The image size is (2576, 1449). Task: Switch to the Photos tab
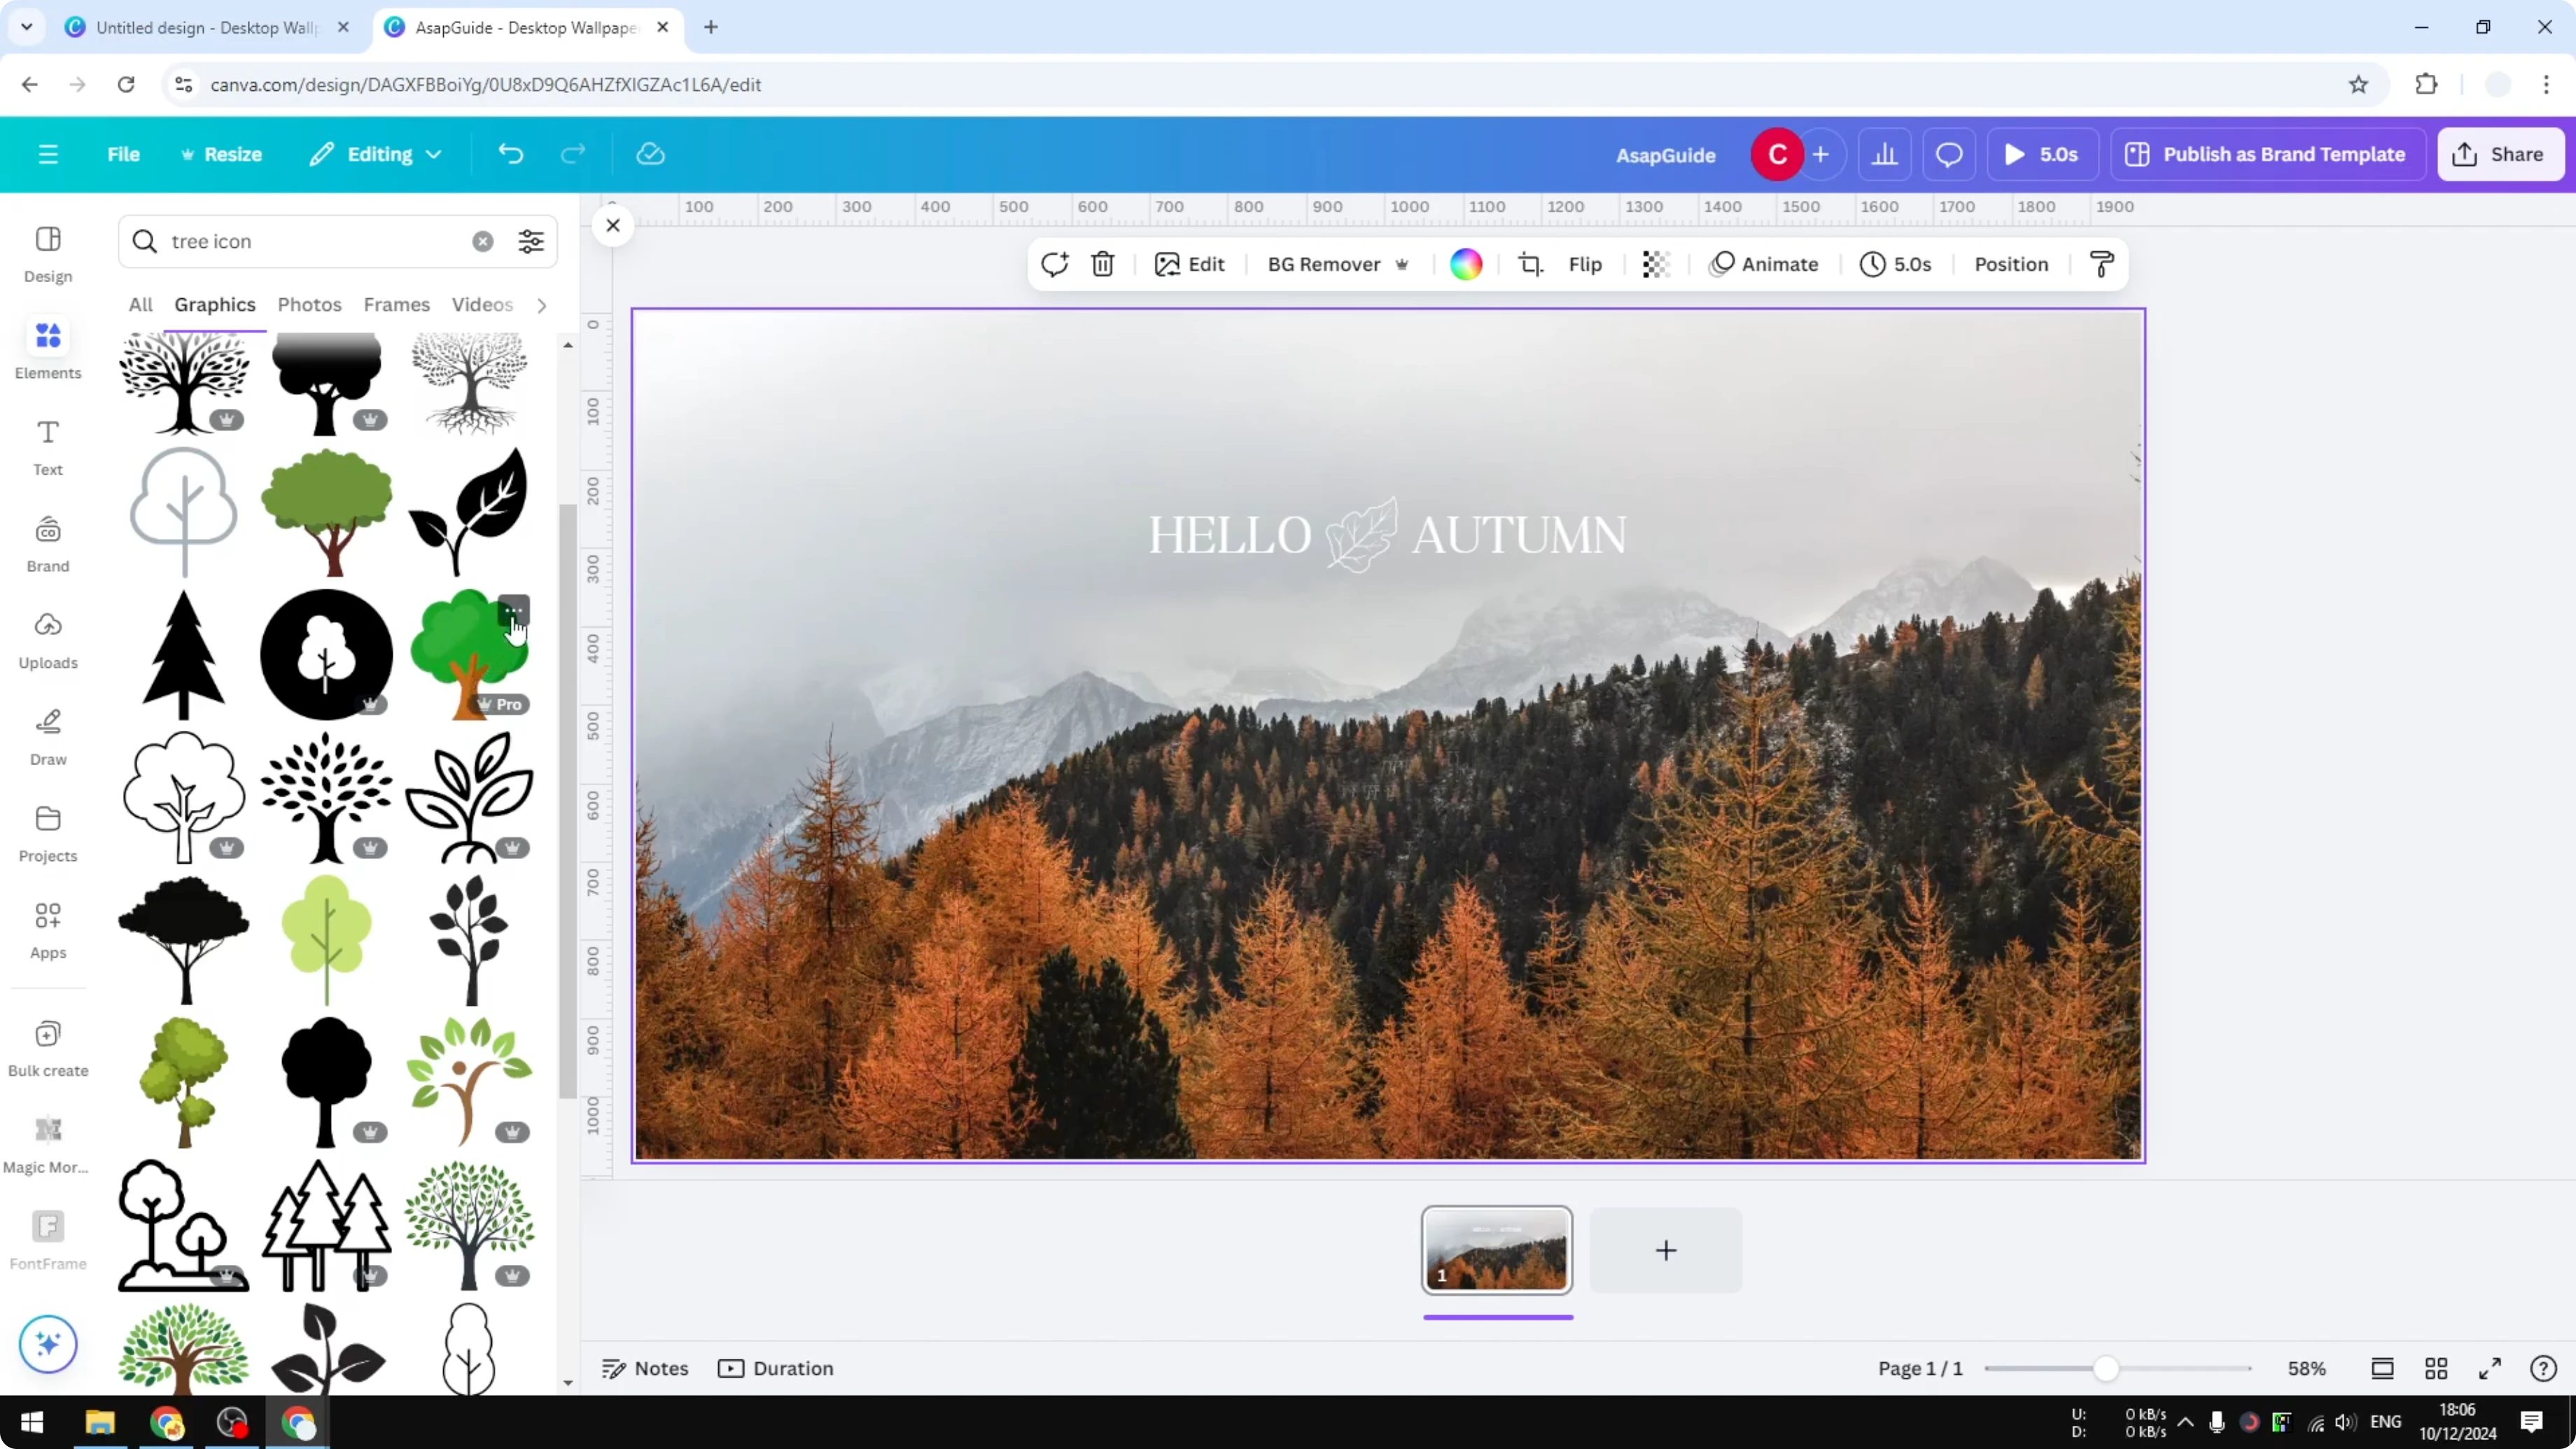pos(309,305)
